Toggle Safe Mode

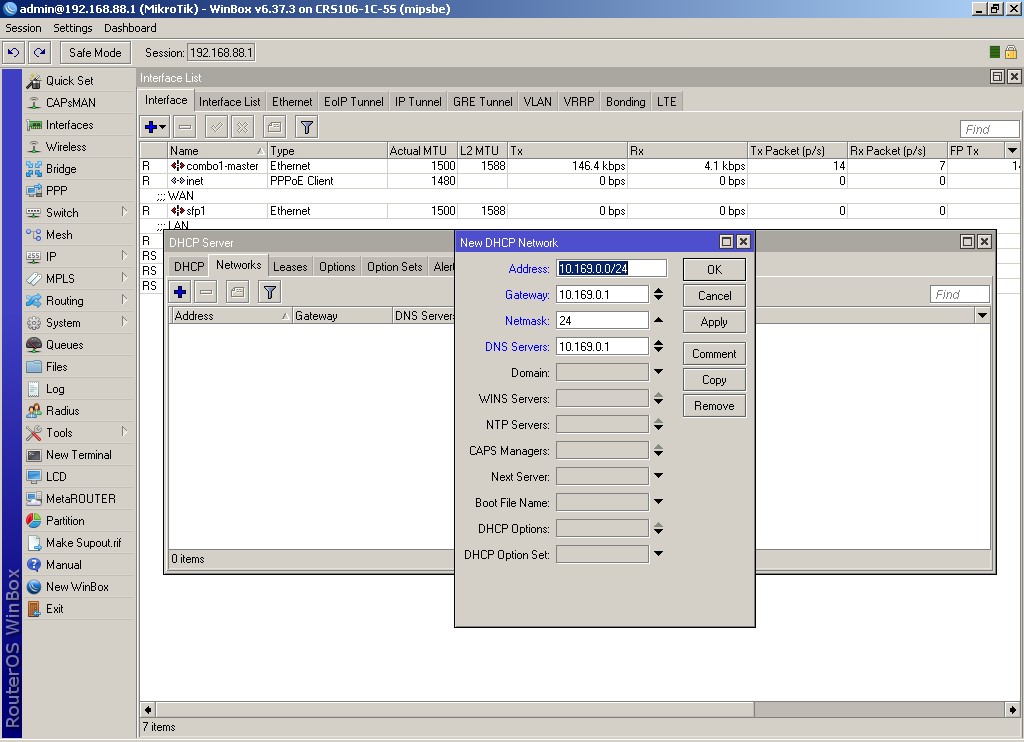95,53
